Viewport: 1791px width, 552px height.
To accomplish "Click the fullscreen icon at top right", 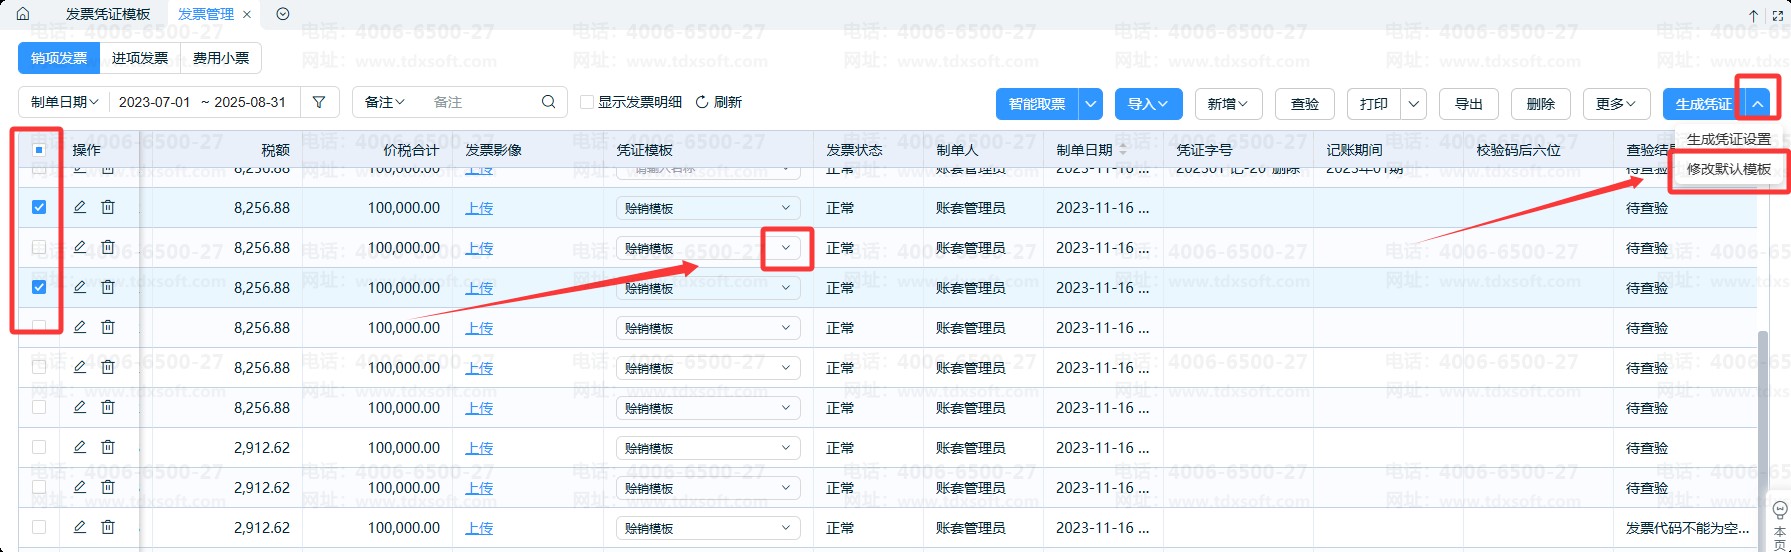I will pos(1778,15).
